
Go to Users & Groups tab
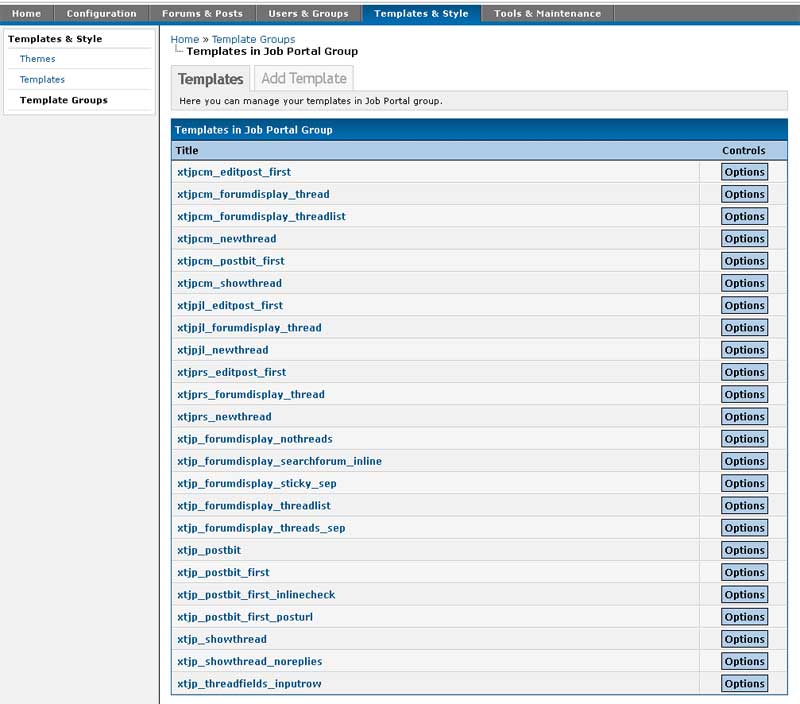click(308, 13)
